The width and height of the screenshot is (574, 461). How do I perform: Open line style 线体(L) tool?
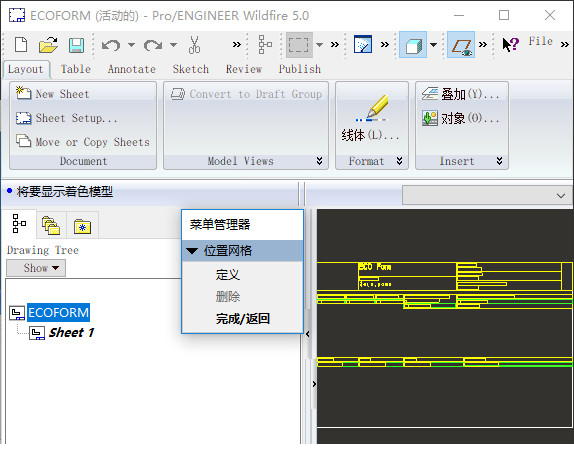coord(370,118)
